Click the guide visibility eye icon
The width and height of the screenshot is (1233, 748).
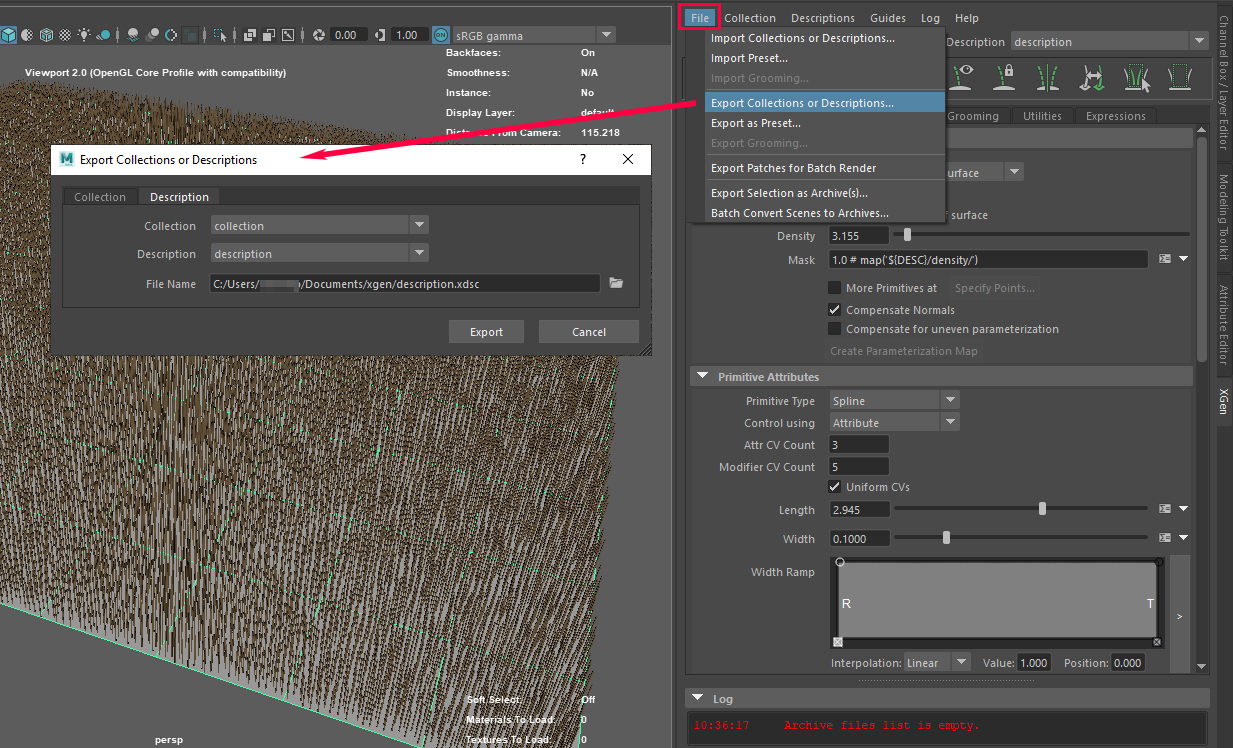click(963, 76)
